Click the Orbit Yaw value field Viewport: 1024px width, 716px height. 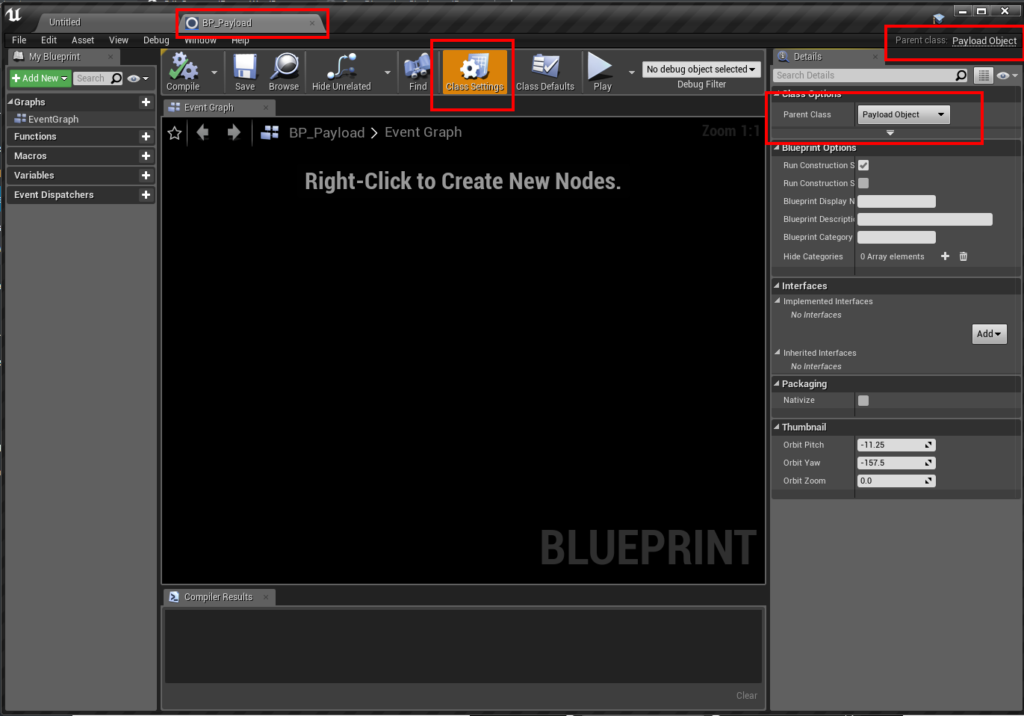pyautogui.click(x=896, y=463)
